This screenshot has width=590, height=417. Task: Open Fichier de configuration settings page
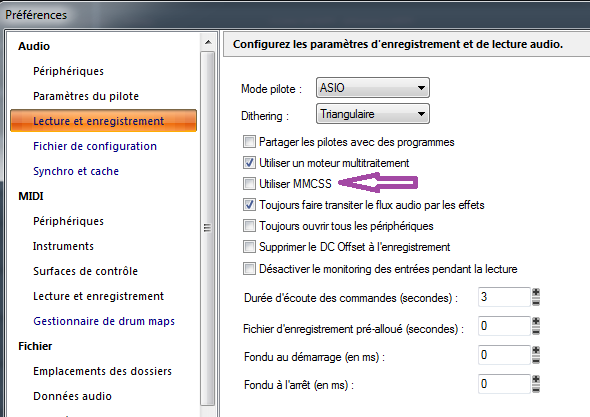[x=95, y=146]
